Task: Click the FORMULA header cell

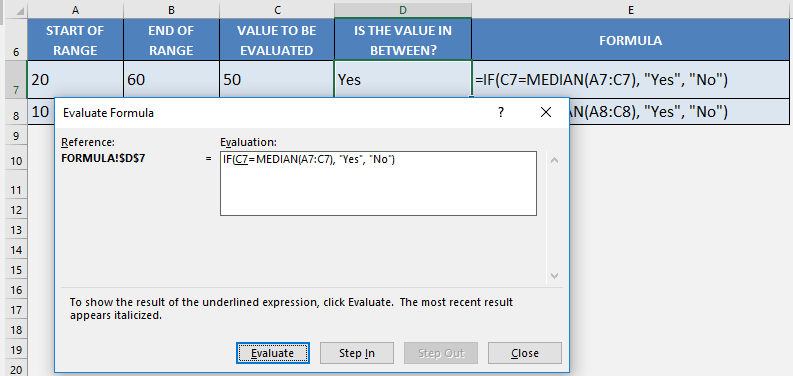Action: 630,40
